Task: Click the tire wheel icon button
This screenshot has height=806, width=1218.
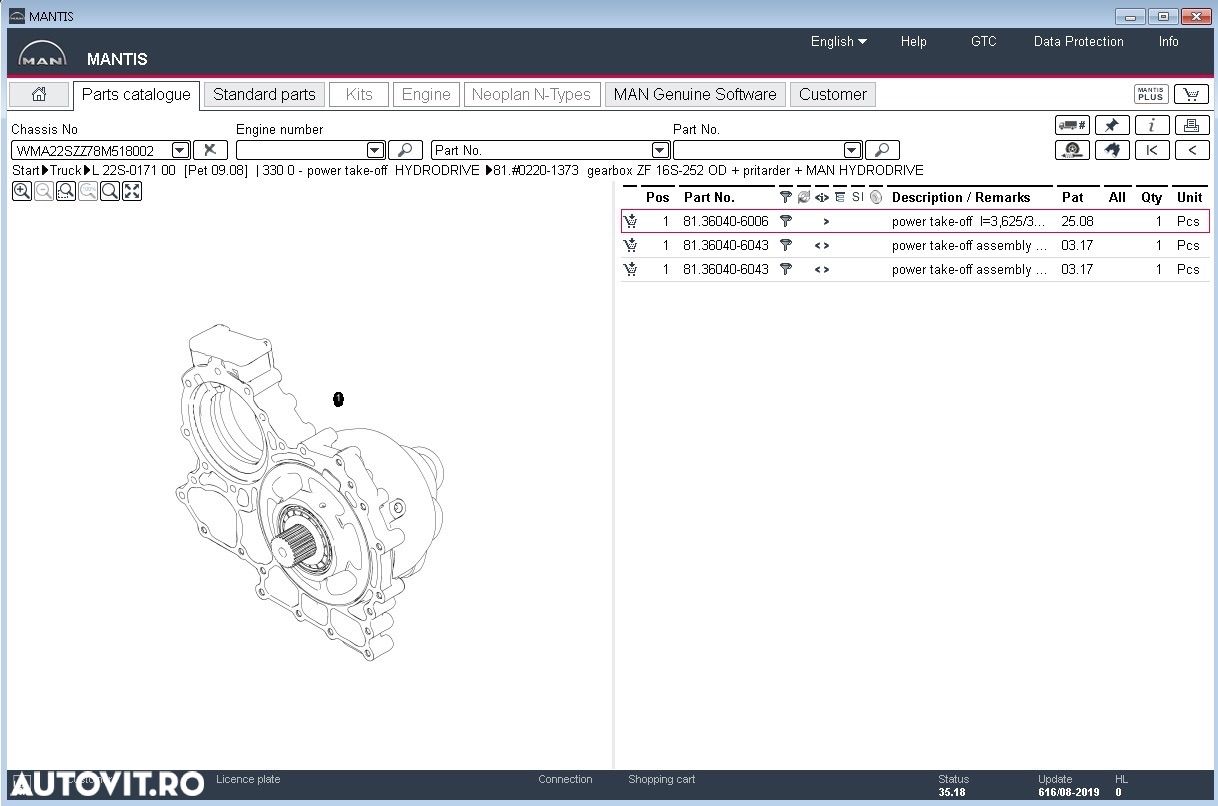Action: point(1072,150)
